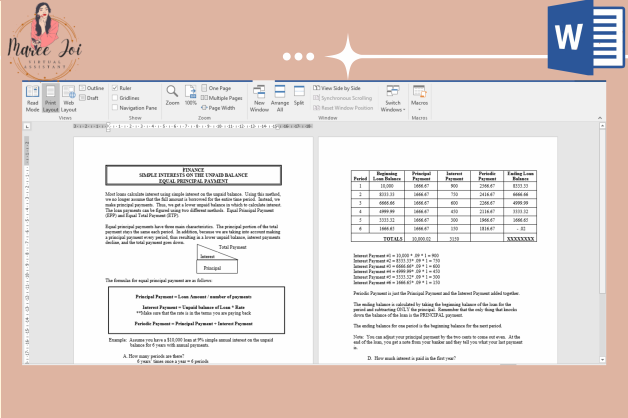Click Arrange All windows
628x418 pixels.
pos(280,98)
